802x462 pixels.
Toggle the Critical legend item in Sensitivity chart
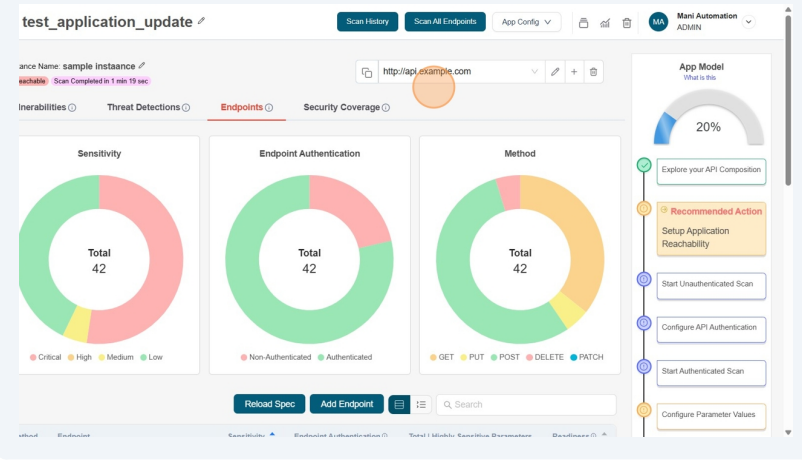46,357
